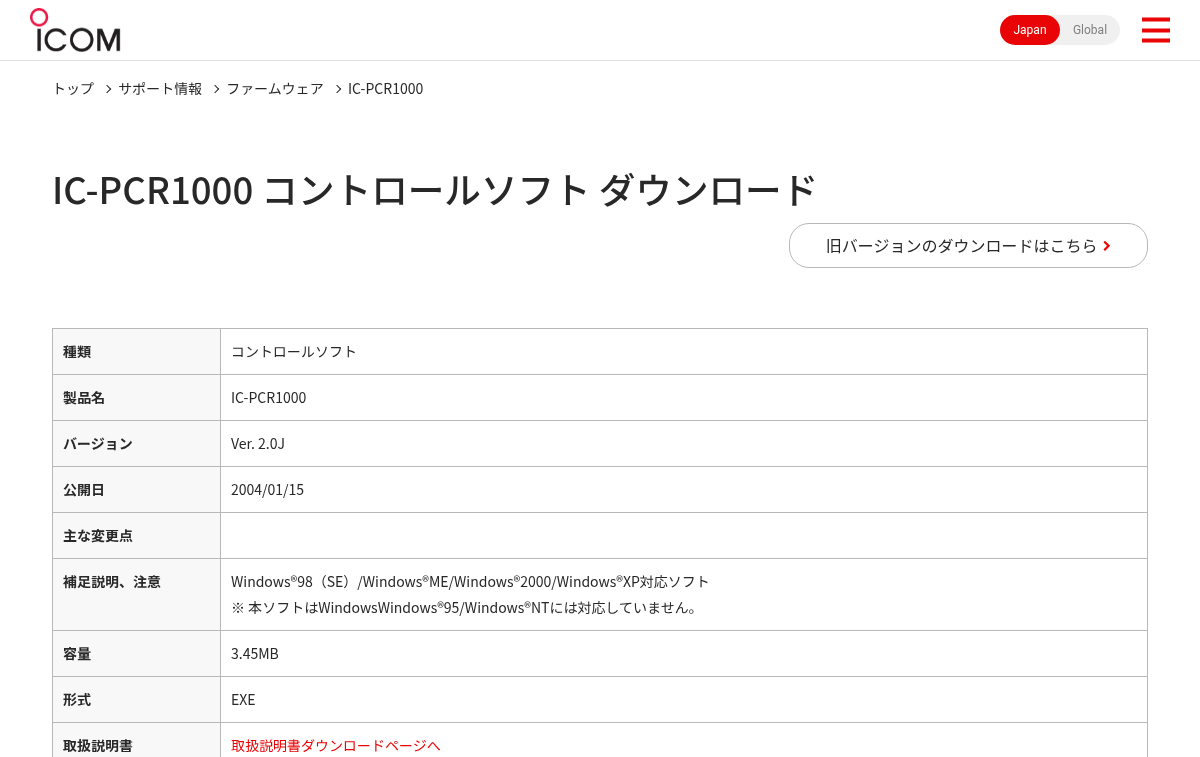Select the 製品名 row header
The height and width of the screenshot is (757, 1200).
(136, 397)
